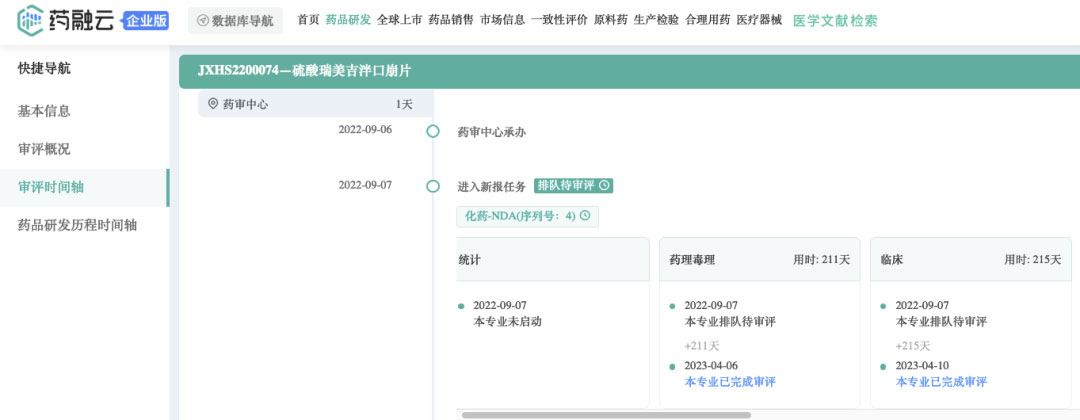The image size is (1080, 420).
Task: Click the clock icon next to 化药-NDA序列号
Action: coord(585,216)
